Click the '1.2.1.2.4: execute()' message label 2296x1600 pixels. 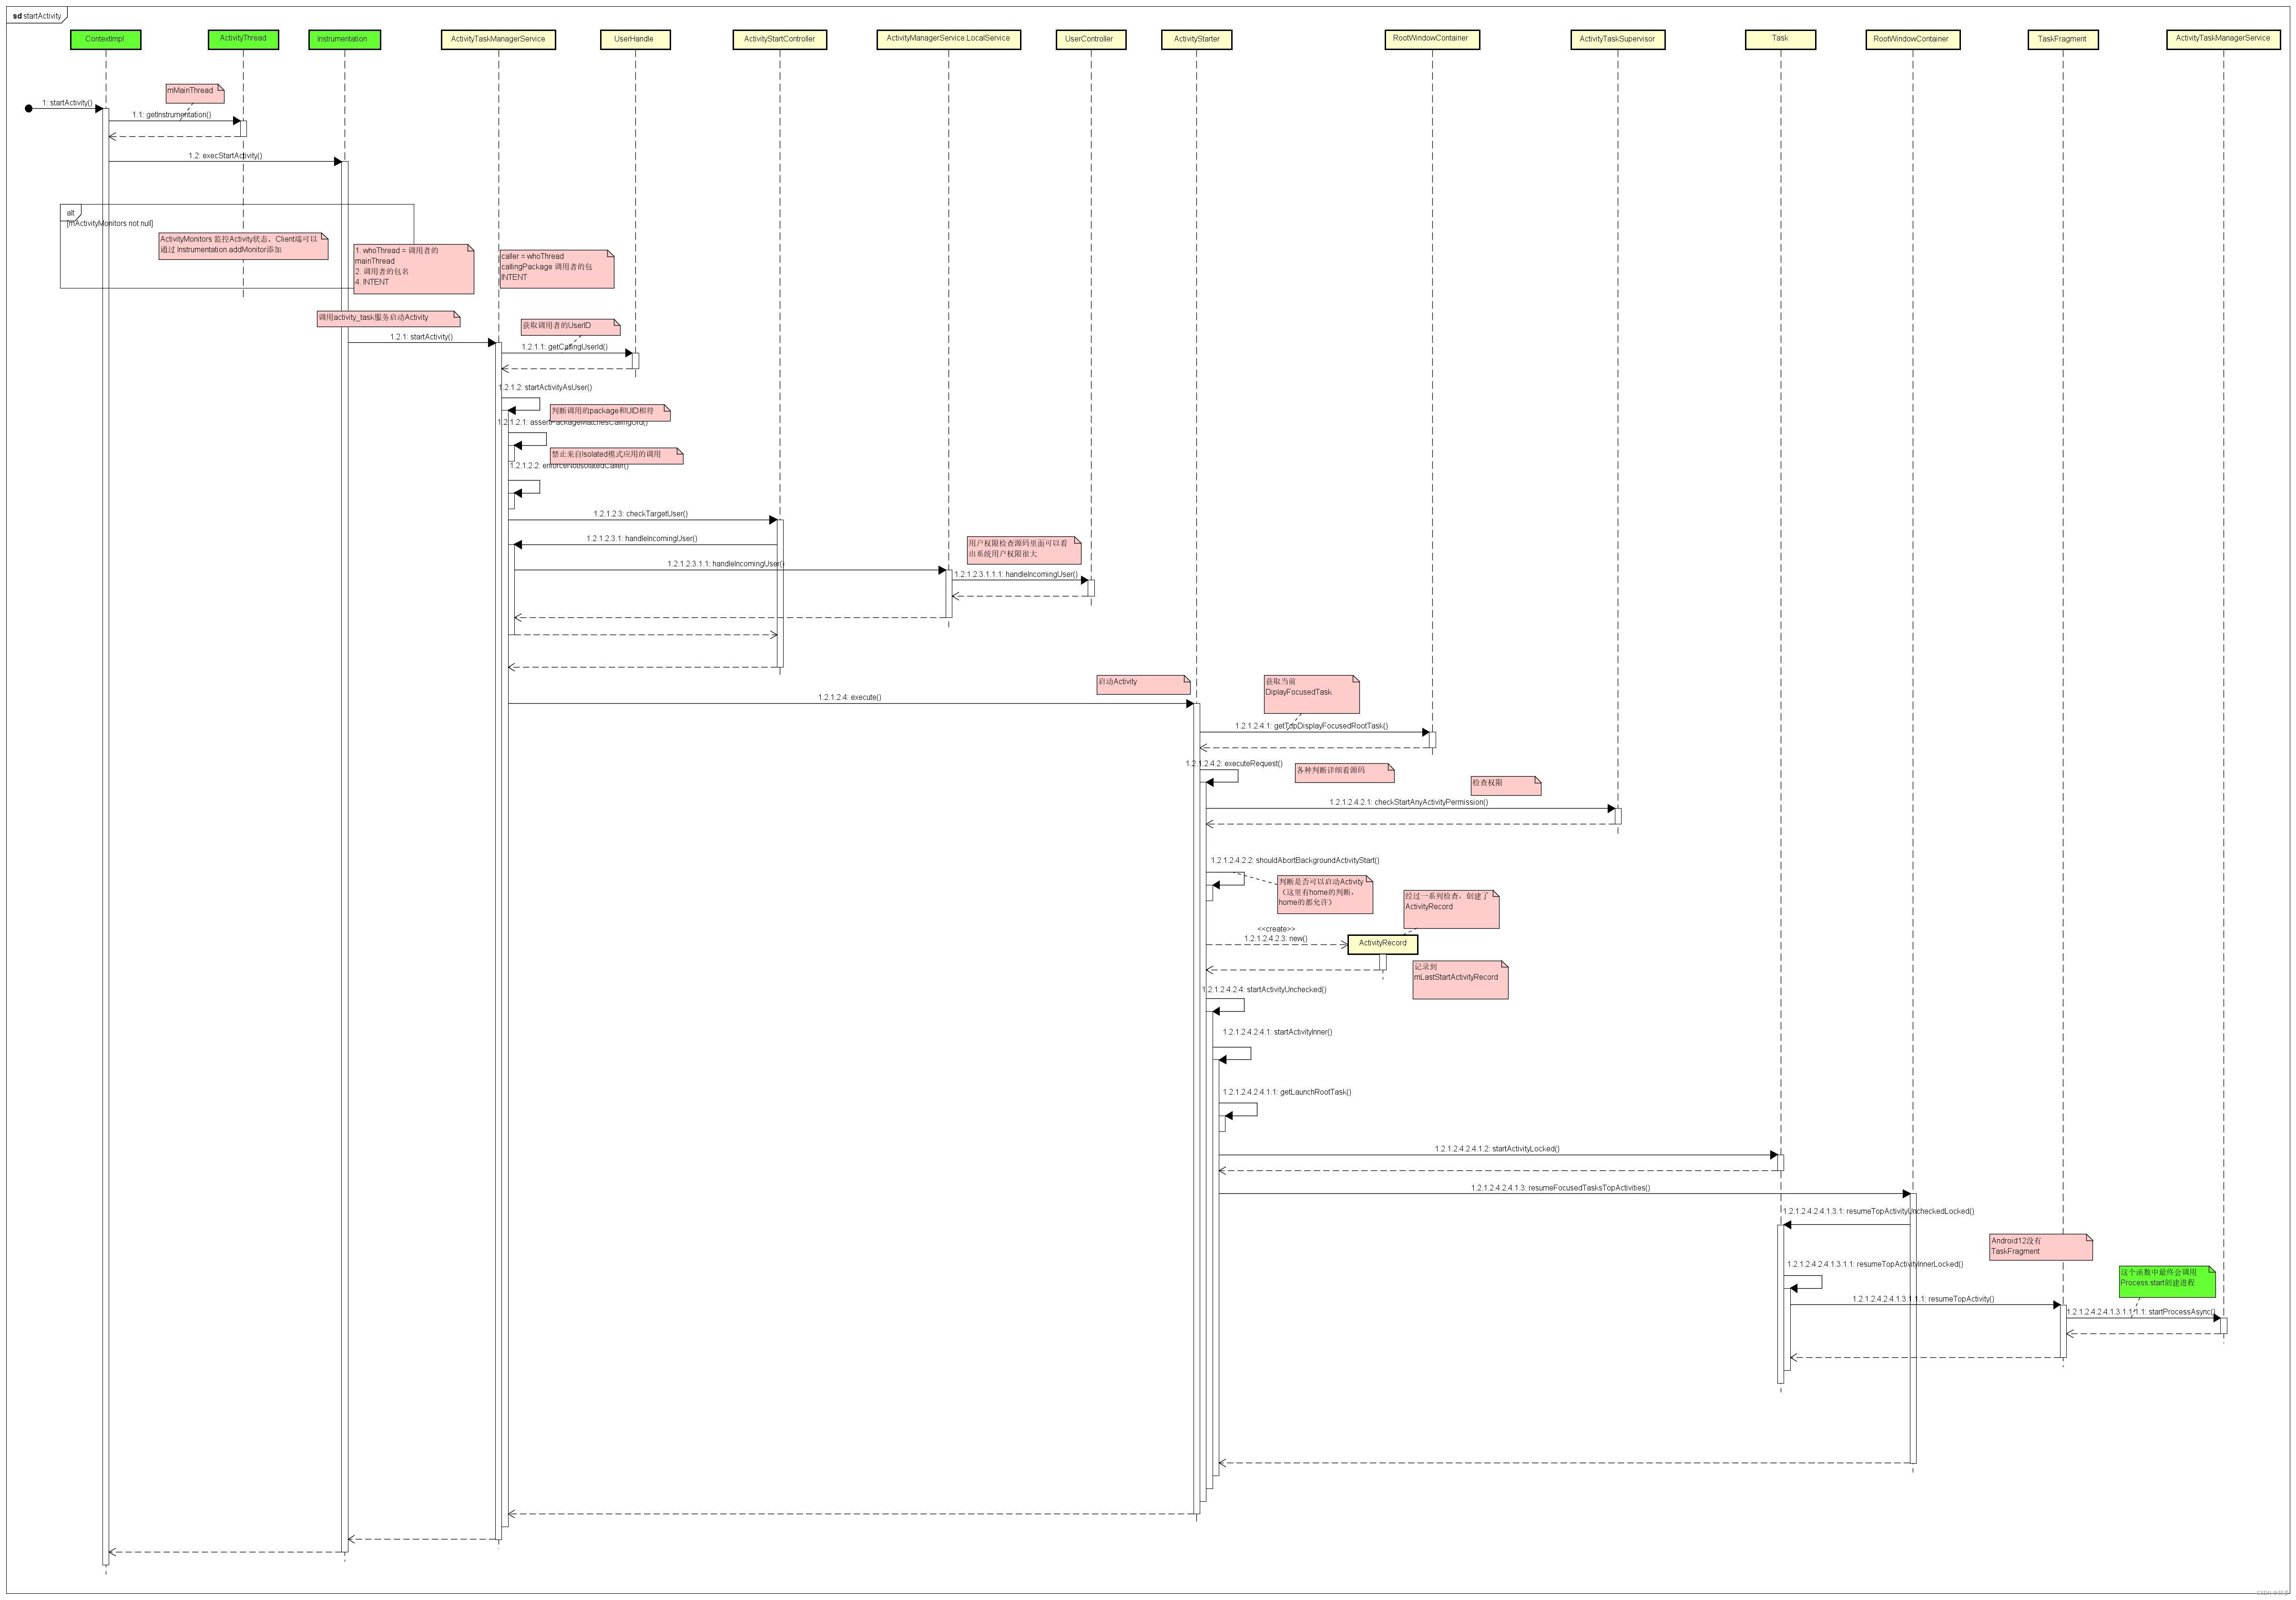pyautogui.click(x=849, y=698)
